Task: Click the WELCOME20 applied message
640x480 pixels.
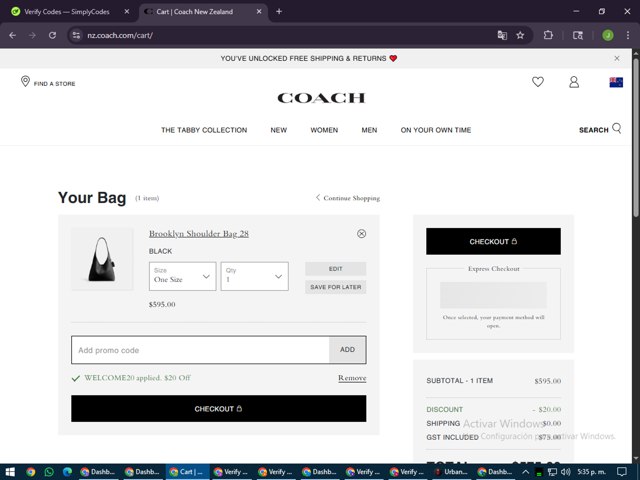Action: pos(137,378)
